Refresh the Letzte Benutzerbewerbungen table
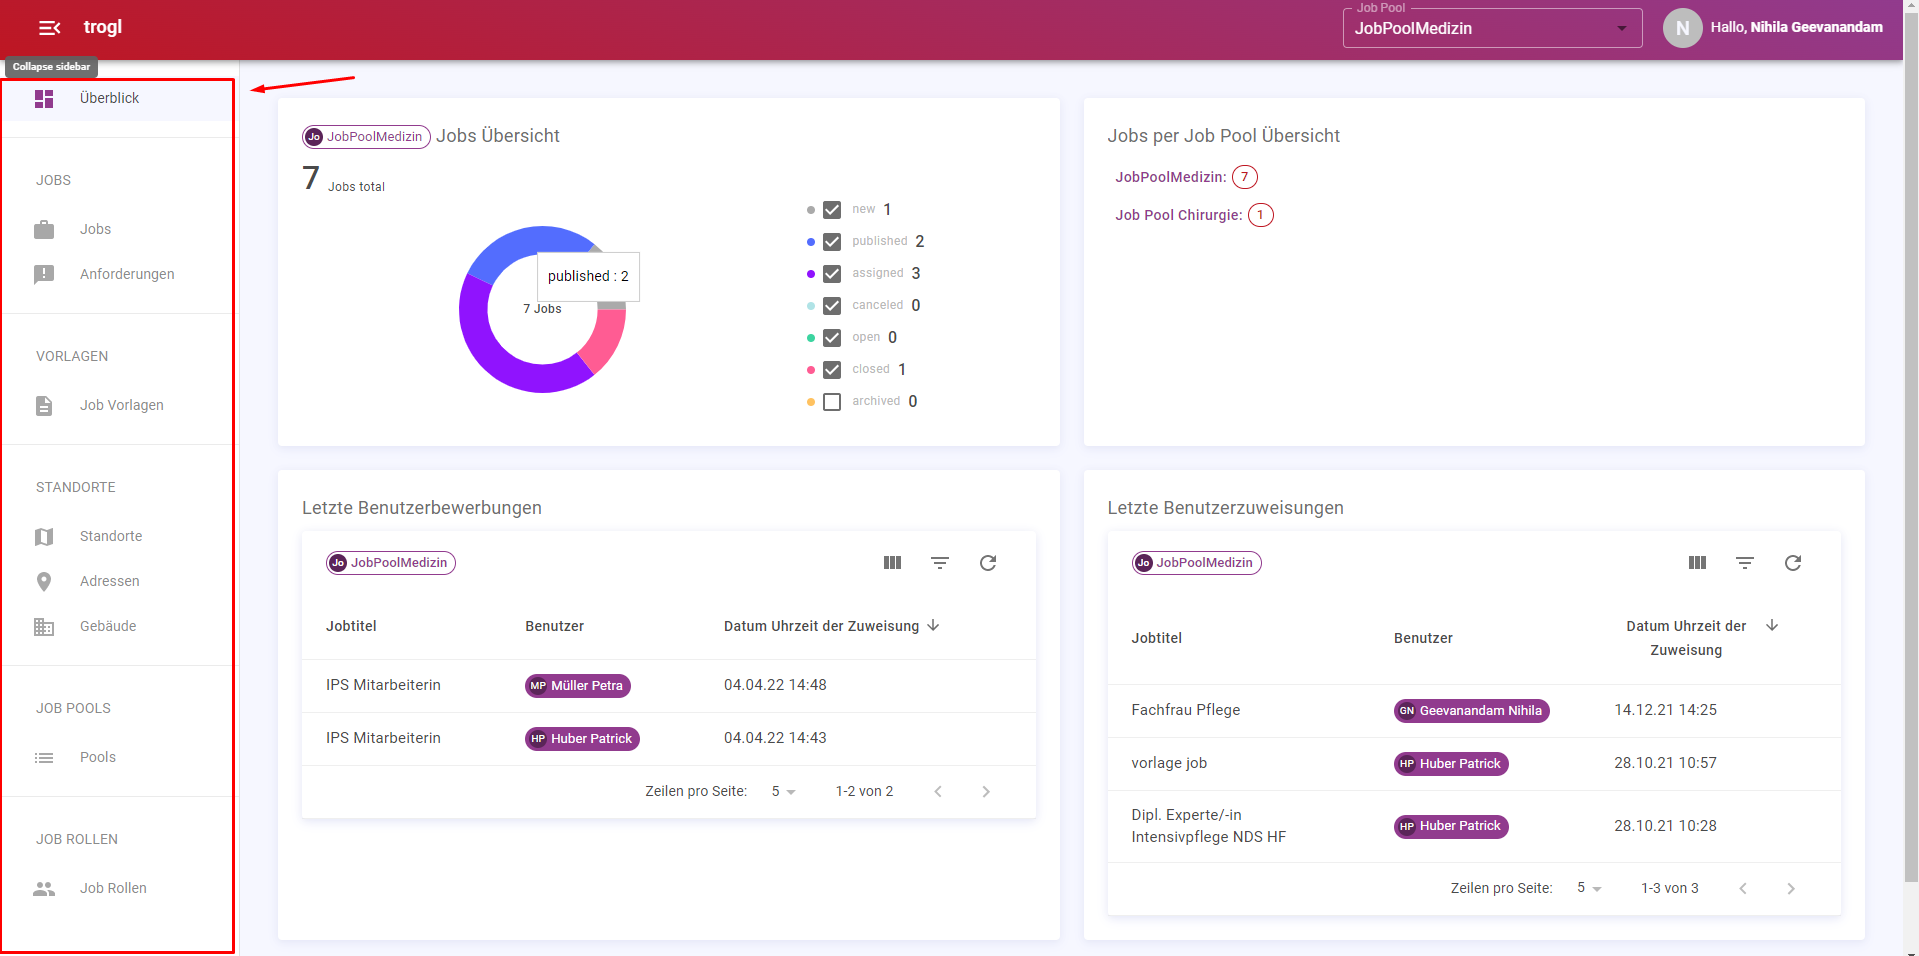The height and width of the screenshot is (956, 1919). 988,563
